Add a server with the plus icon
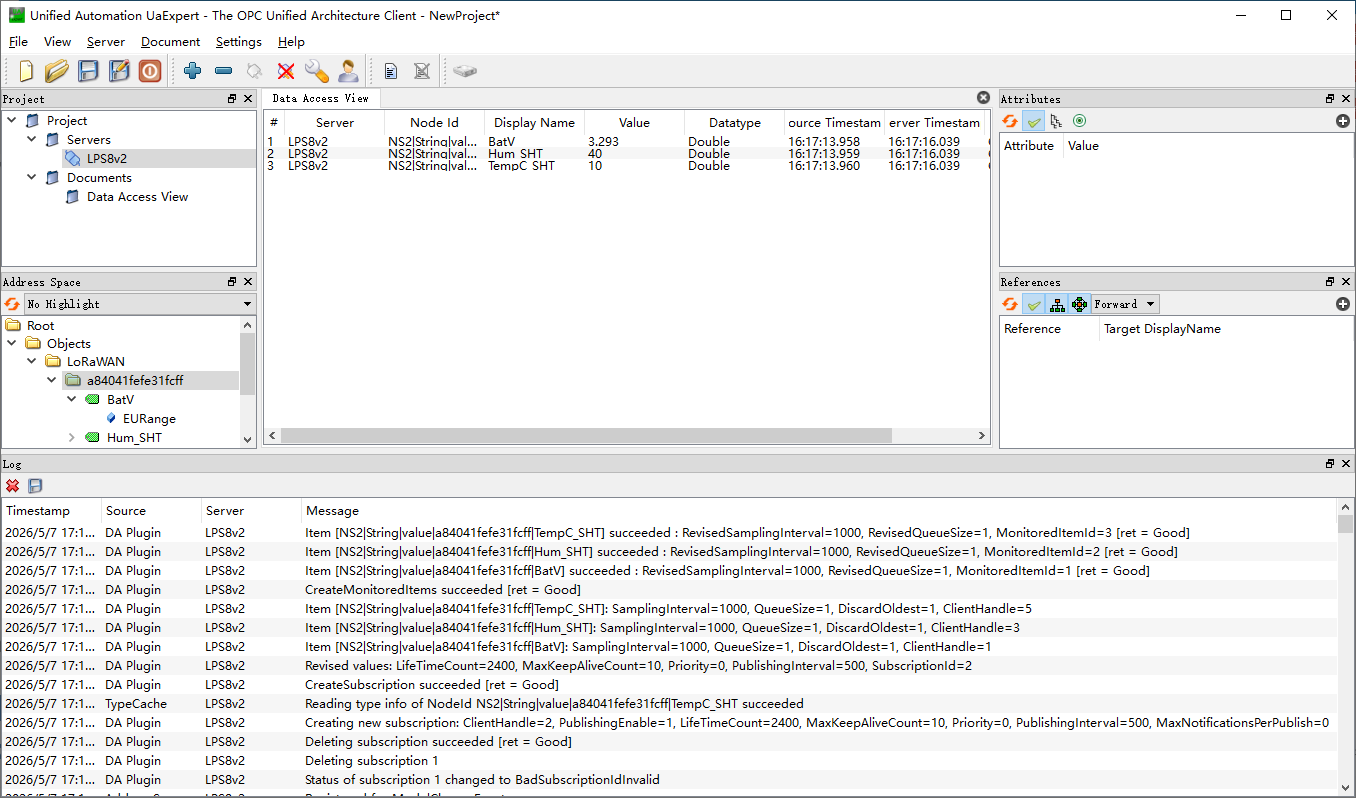Image resolution: width=1356 pixels, height=798 pixels. 193,71
